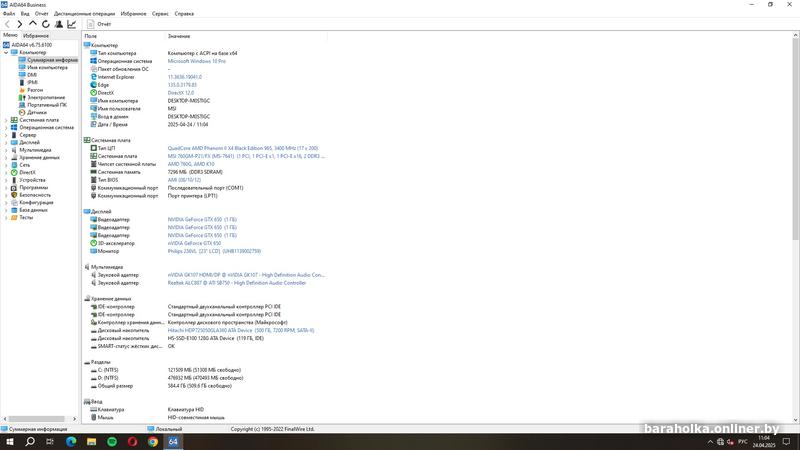Expand the Мультимедиа tree node
Image resolution: width=800 pixels, height=450 pixels.
[x=6, y=150]
